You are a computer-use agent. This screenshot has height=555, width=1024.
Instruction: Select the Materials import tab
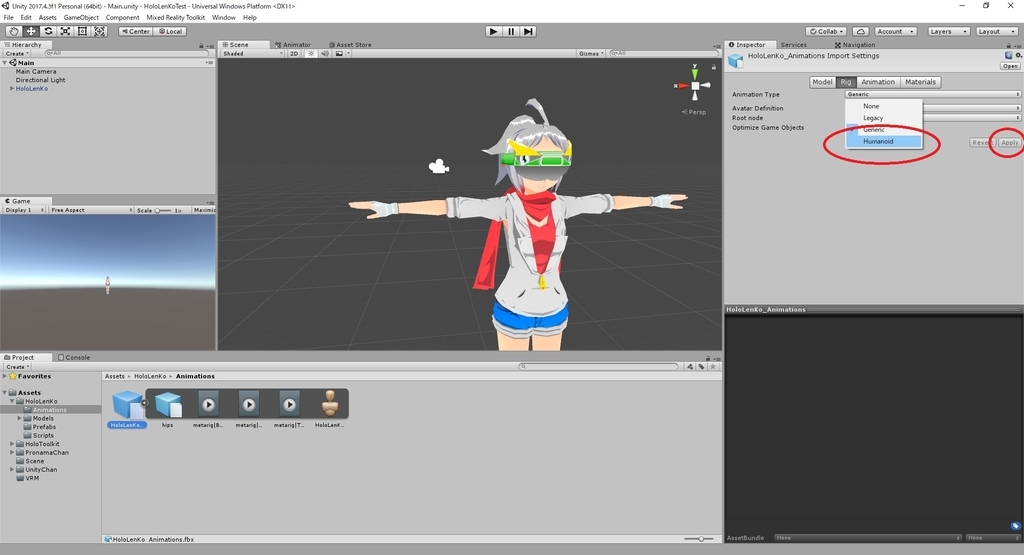pyautogui.click(x=920, y=82)
